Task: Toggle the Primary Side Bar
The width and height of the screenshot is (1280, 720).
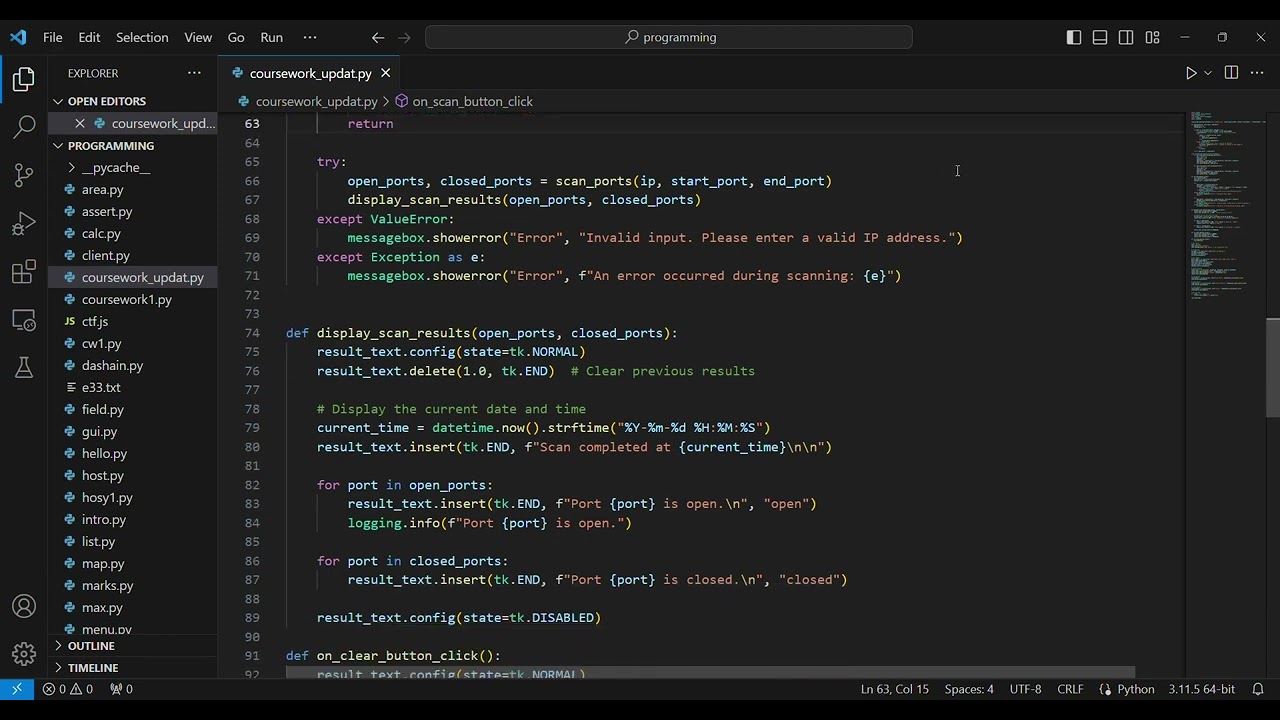Action: [1074, 37]
